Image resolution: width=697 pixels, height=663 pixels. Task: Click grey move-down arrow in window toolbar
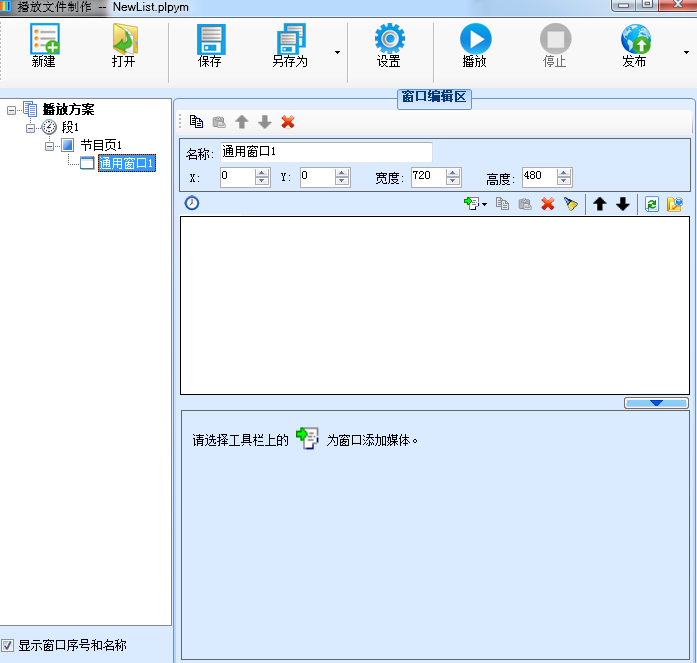tap(265, 122)
